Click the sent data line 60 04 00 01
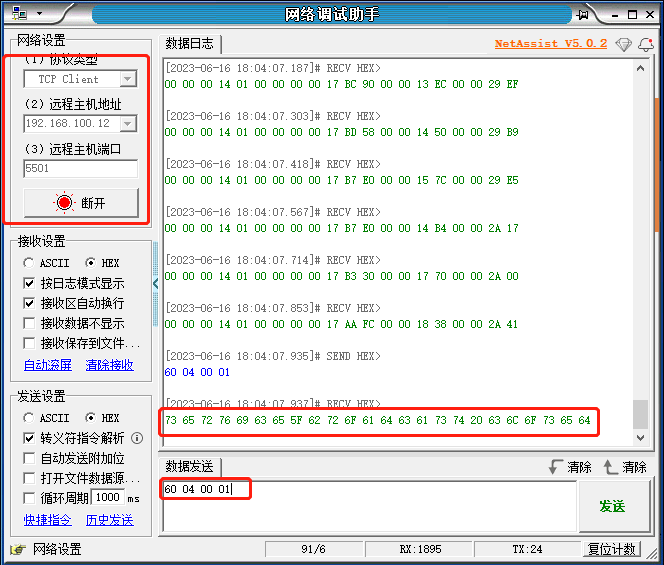 click(x=197, y=372)
